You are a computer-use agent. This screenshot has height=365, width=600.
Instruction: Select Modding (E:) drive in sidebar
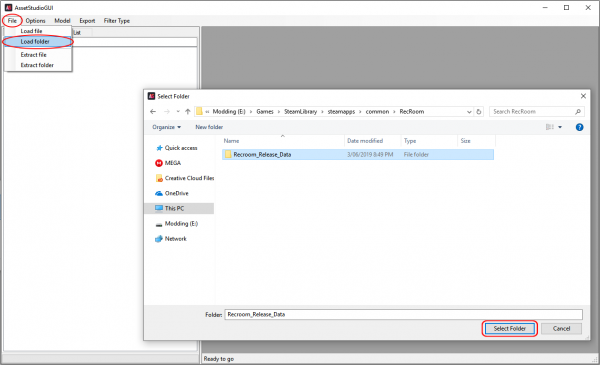click(x=181, y=224)
